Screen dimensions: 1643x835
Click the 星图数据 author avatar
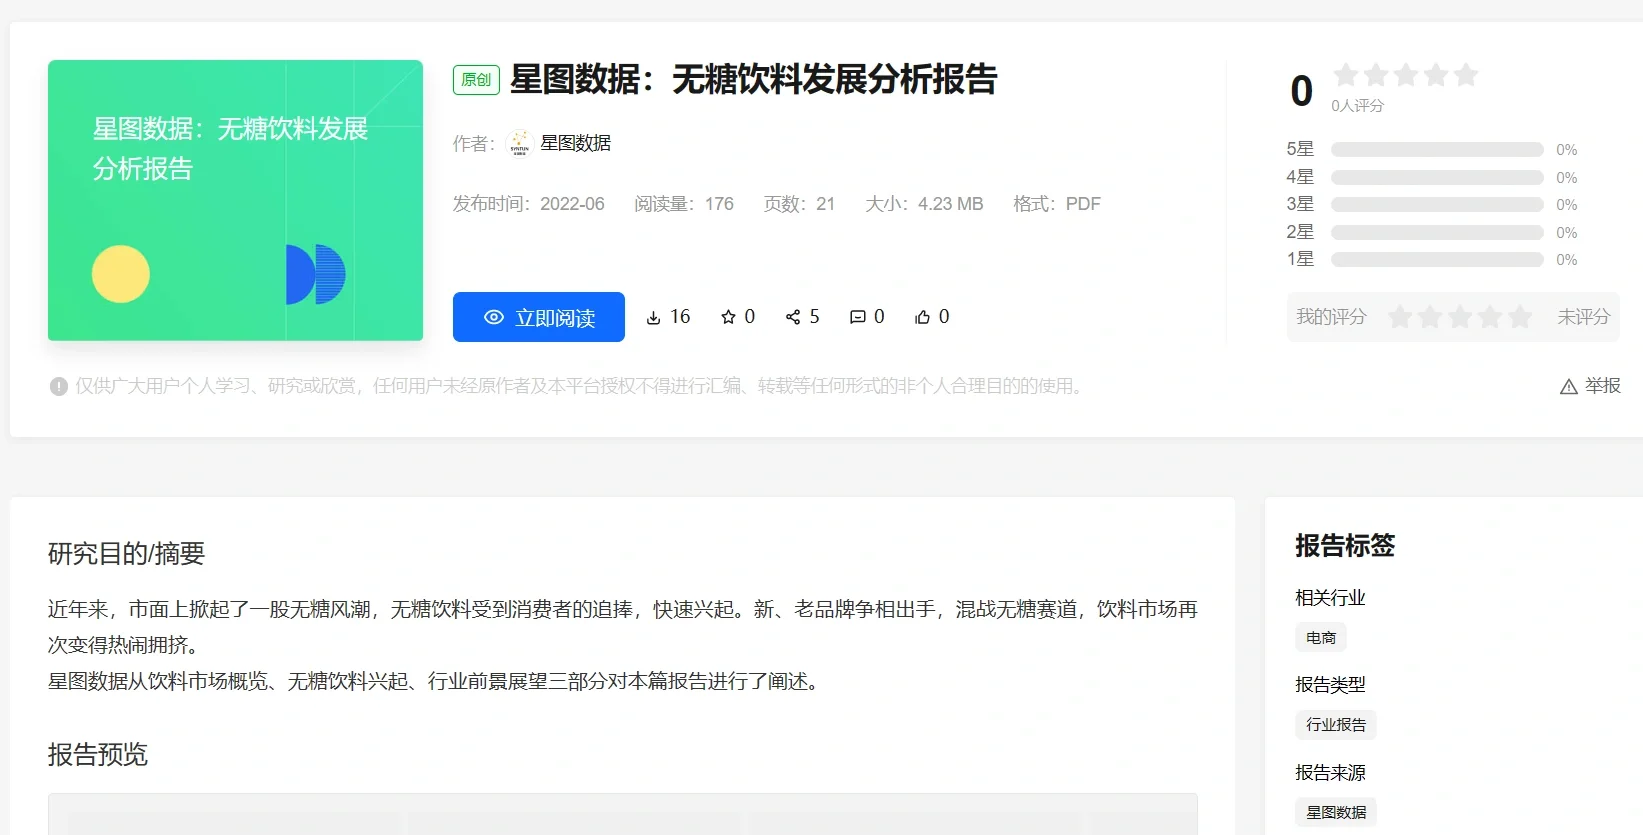(x=519, y=143)
